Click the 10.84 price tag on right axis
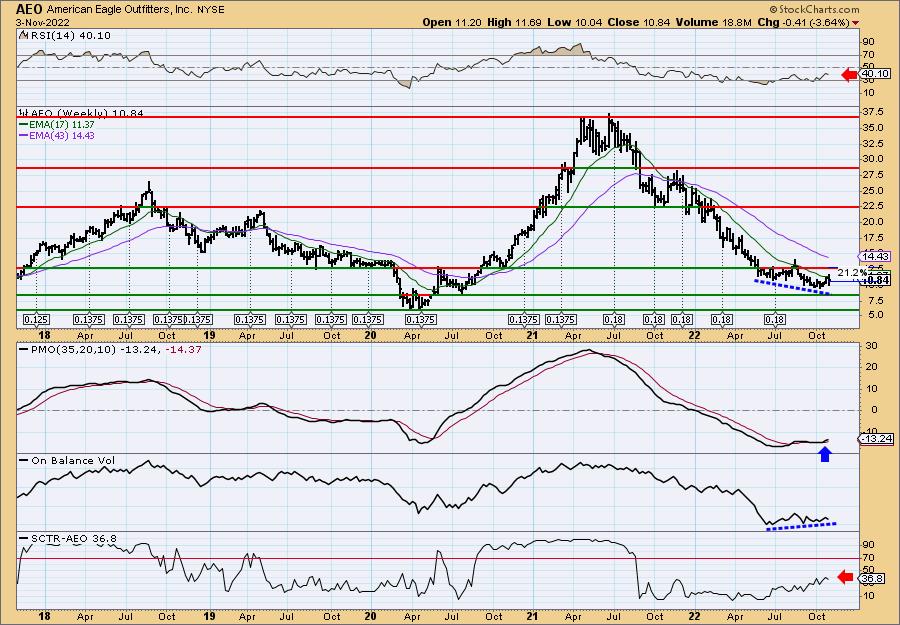The height and width of the screenshot is (625, 900). (875, 281)
